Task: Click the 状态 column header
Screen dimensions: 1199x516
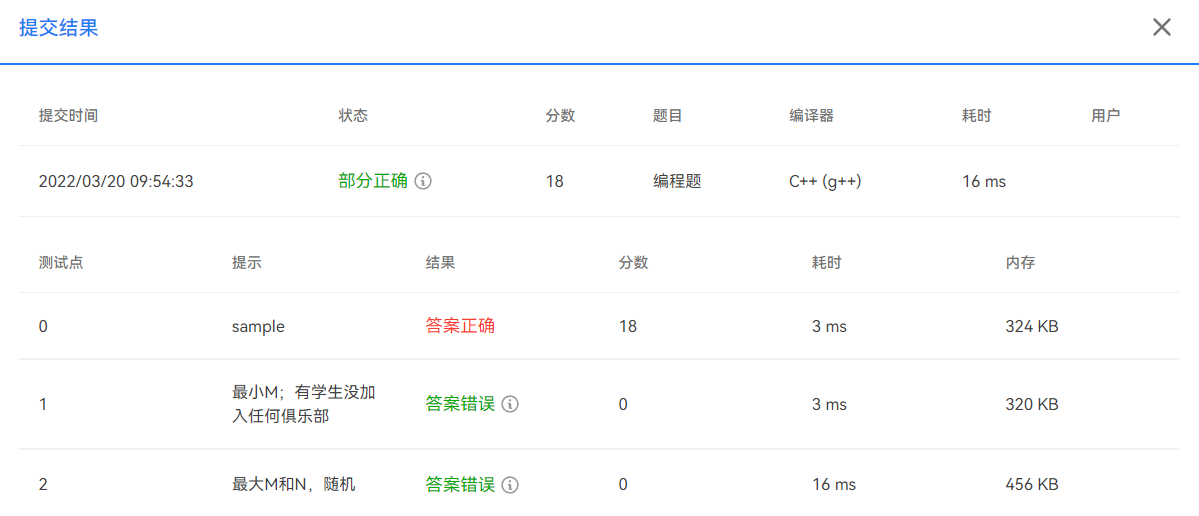Action: point(353,116)
